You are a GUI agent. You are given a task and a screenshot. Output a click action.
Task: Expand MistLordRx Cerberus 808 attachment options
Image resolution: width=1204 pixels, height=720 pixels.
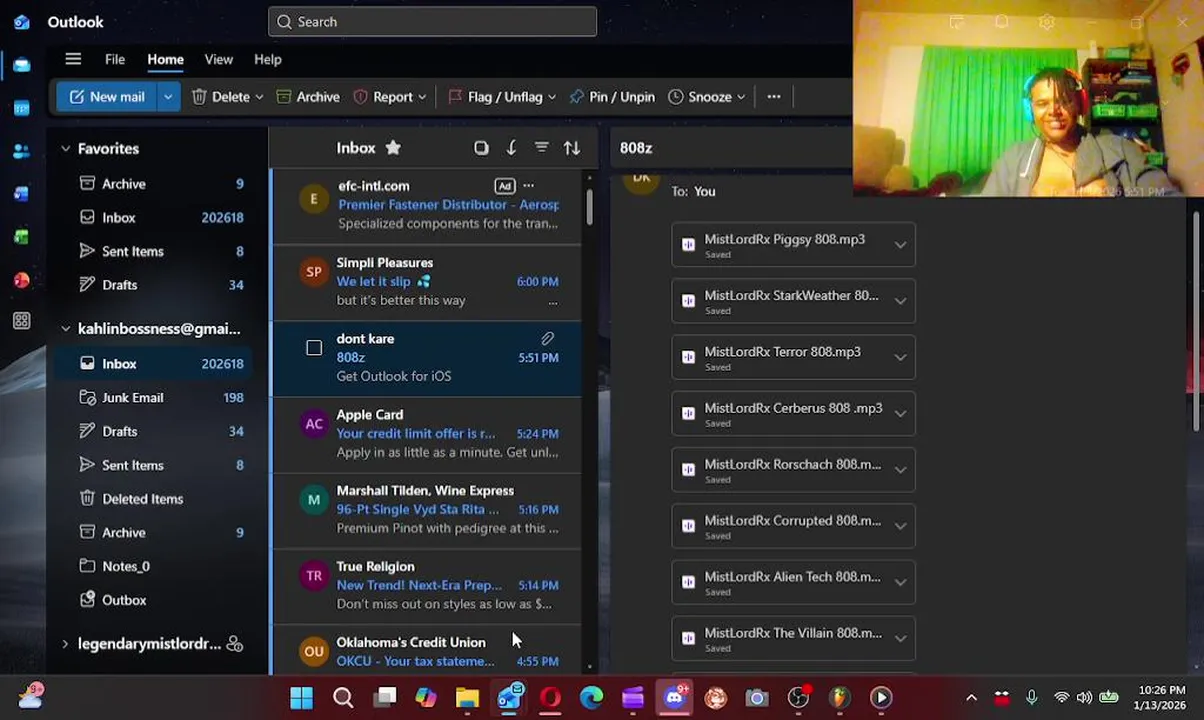900,414
